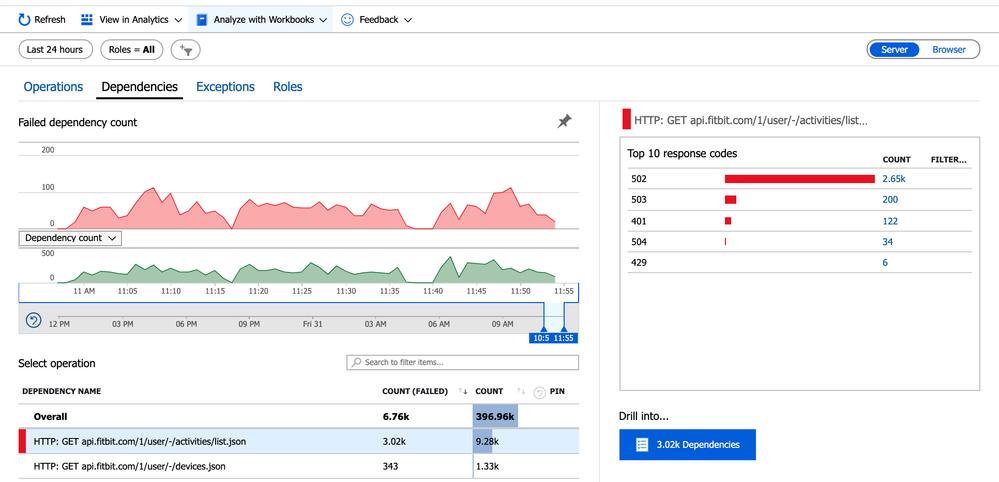Click the DEPENDENCY NAME column header
The image size is (999, 482).
(62, 392)
